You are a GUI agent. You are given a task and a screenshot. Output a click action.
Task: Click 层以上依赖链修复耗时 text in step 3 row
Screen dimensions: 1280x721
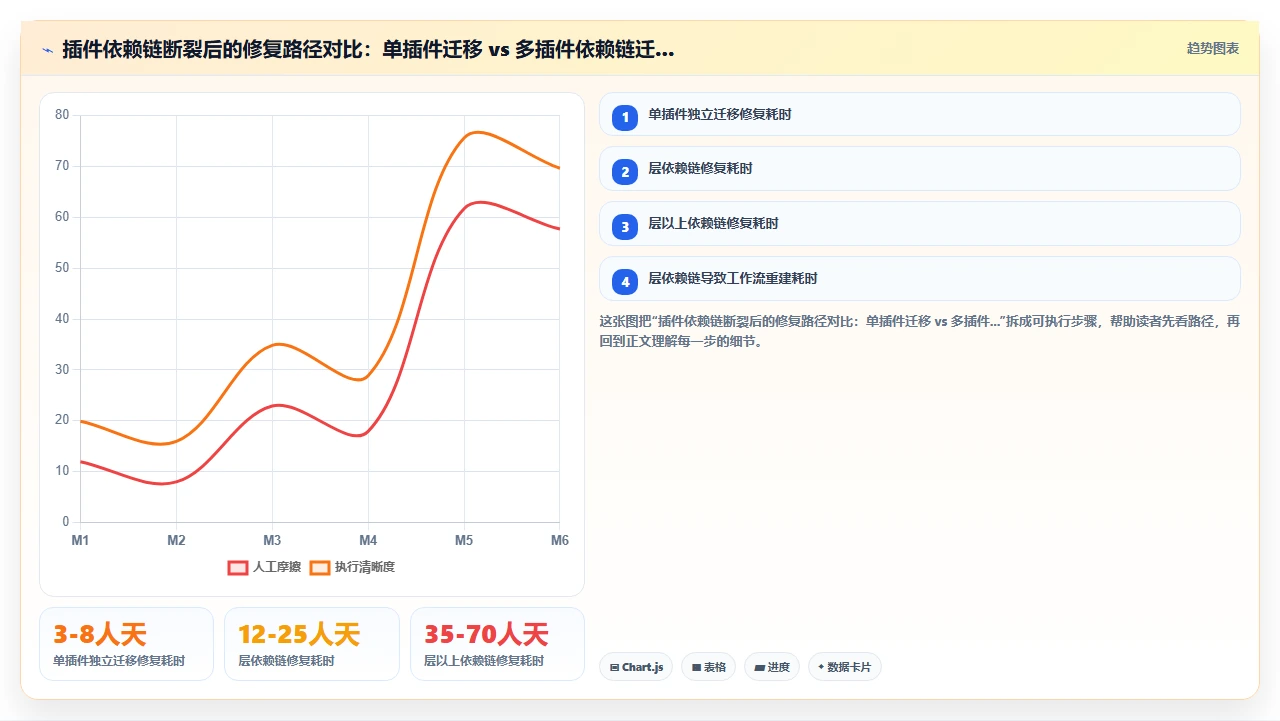click(x=713, y=224)
